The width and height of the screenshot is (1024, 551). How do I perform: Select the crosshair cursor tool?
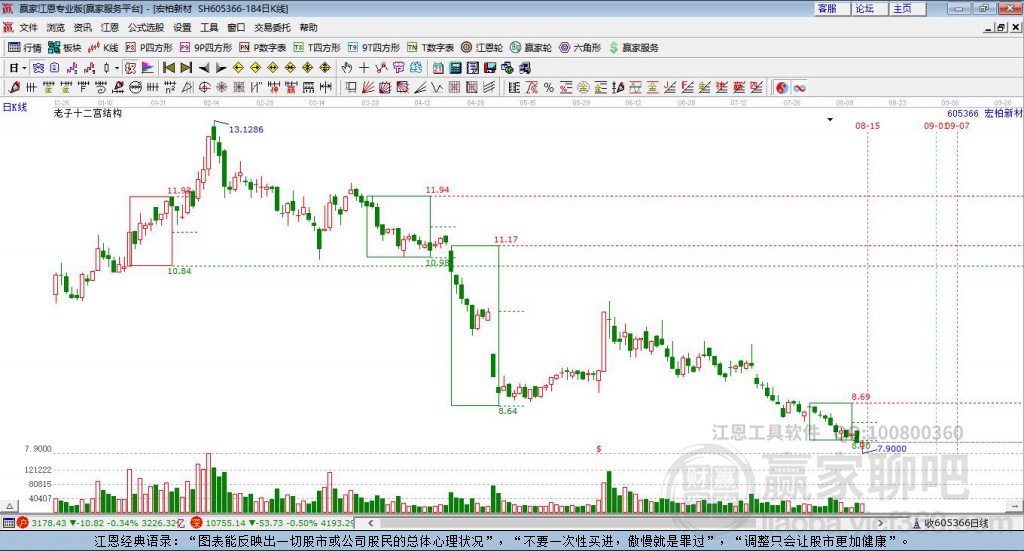364,68
